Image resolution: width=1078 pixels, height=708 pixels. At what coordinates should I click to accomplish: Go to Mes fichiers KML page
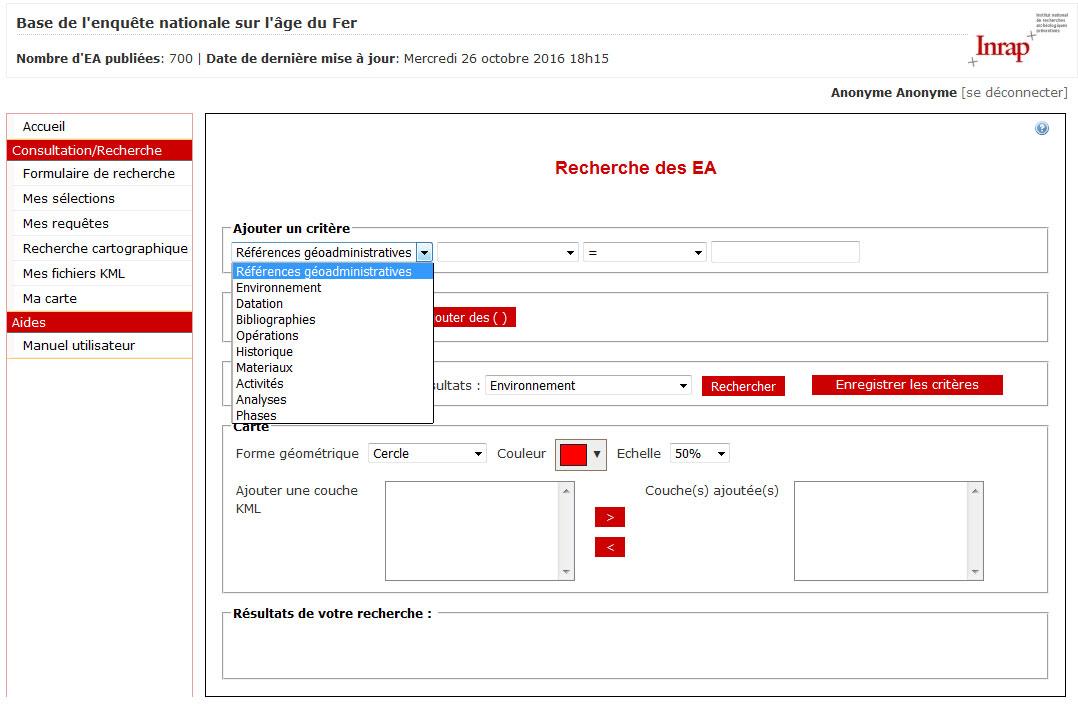pyautogui.click(x=74, y=274)
